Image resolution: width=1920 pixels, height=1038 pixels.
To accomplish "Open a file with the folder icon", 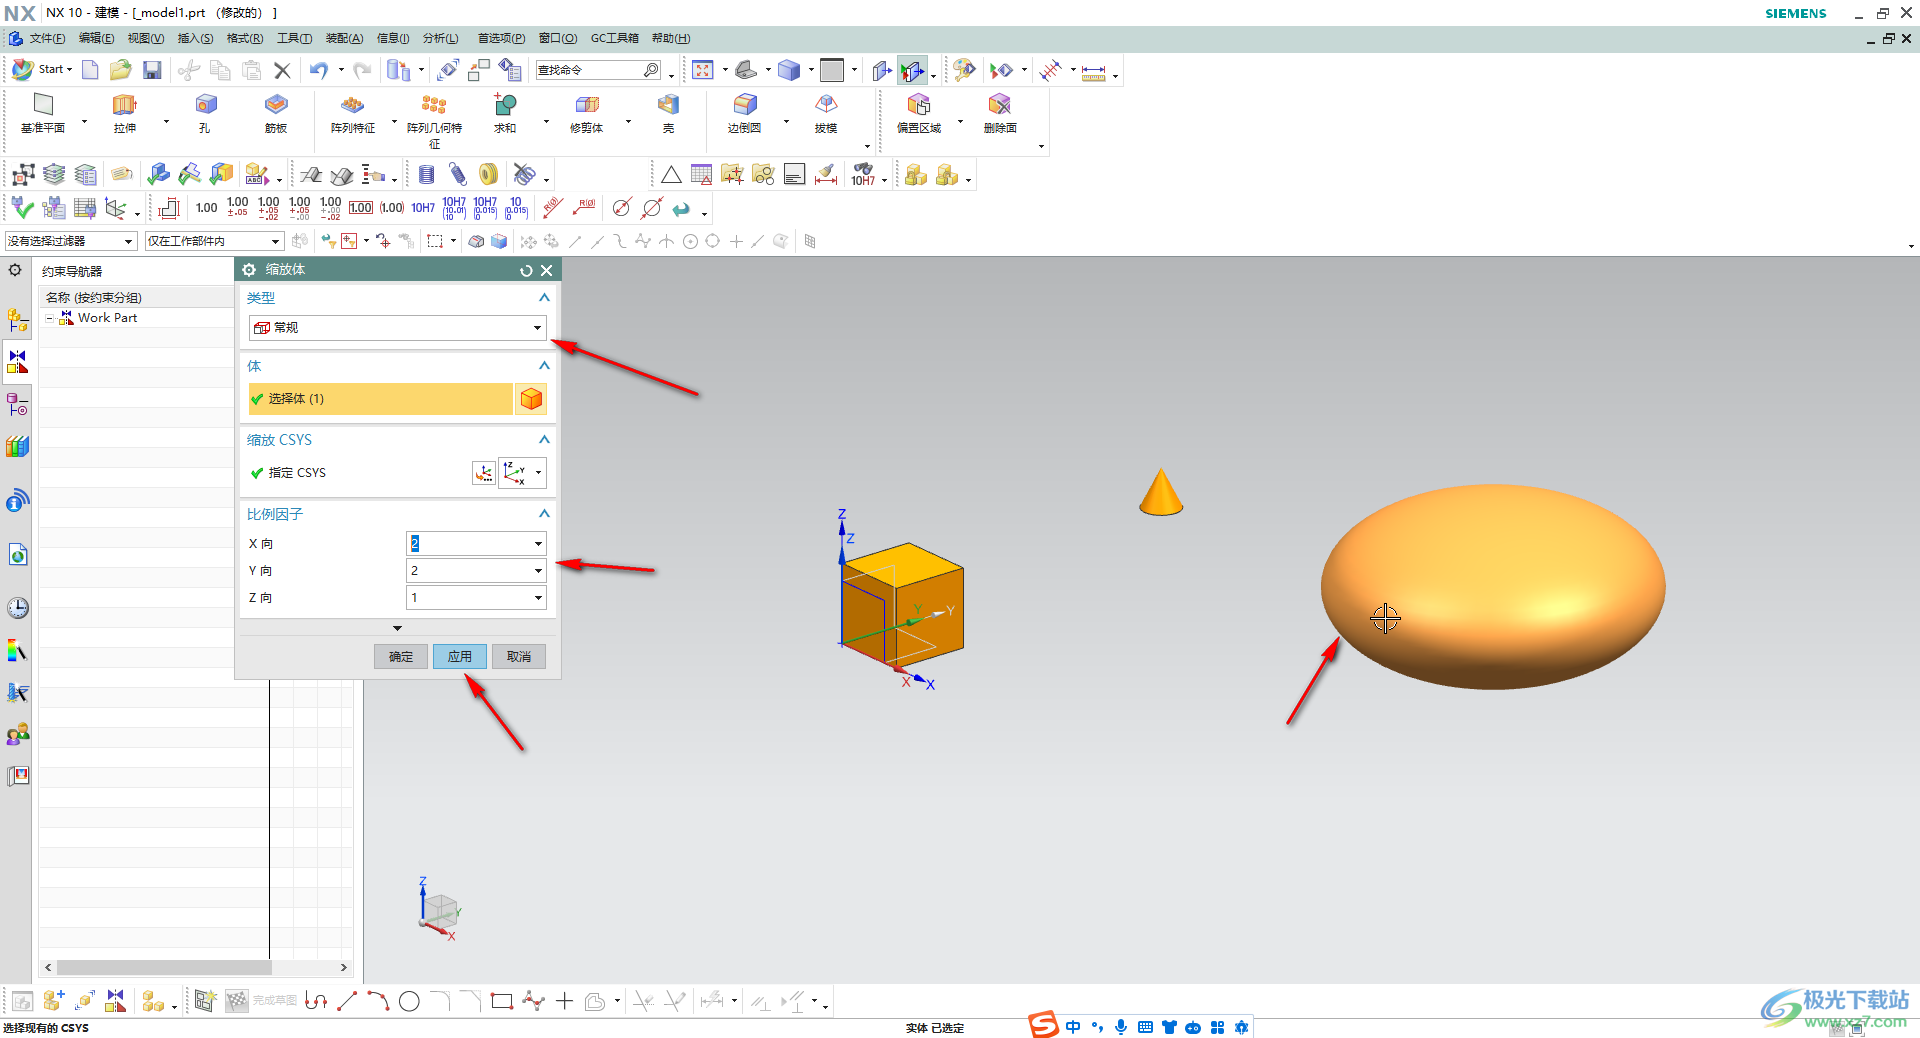I will 121,70.
